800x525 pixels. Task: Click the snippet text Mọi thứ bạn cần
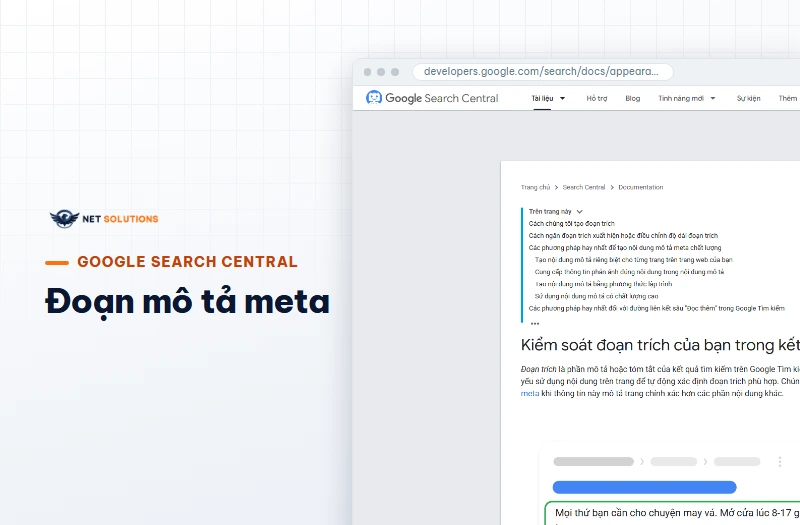tap(678, 513)
